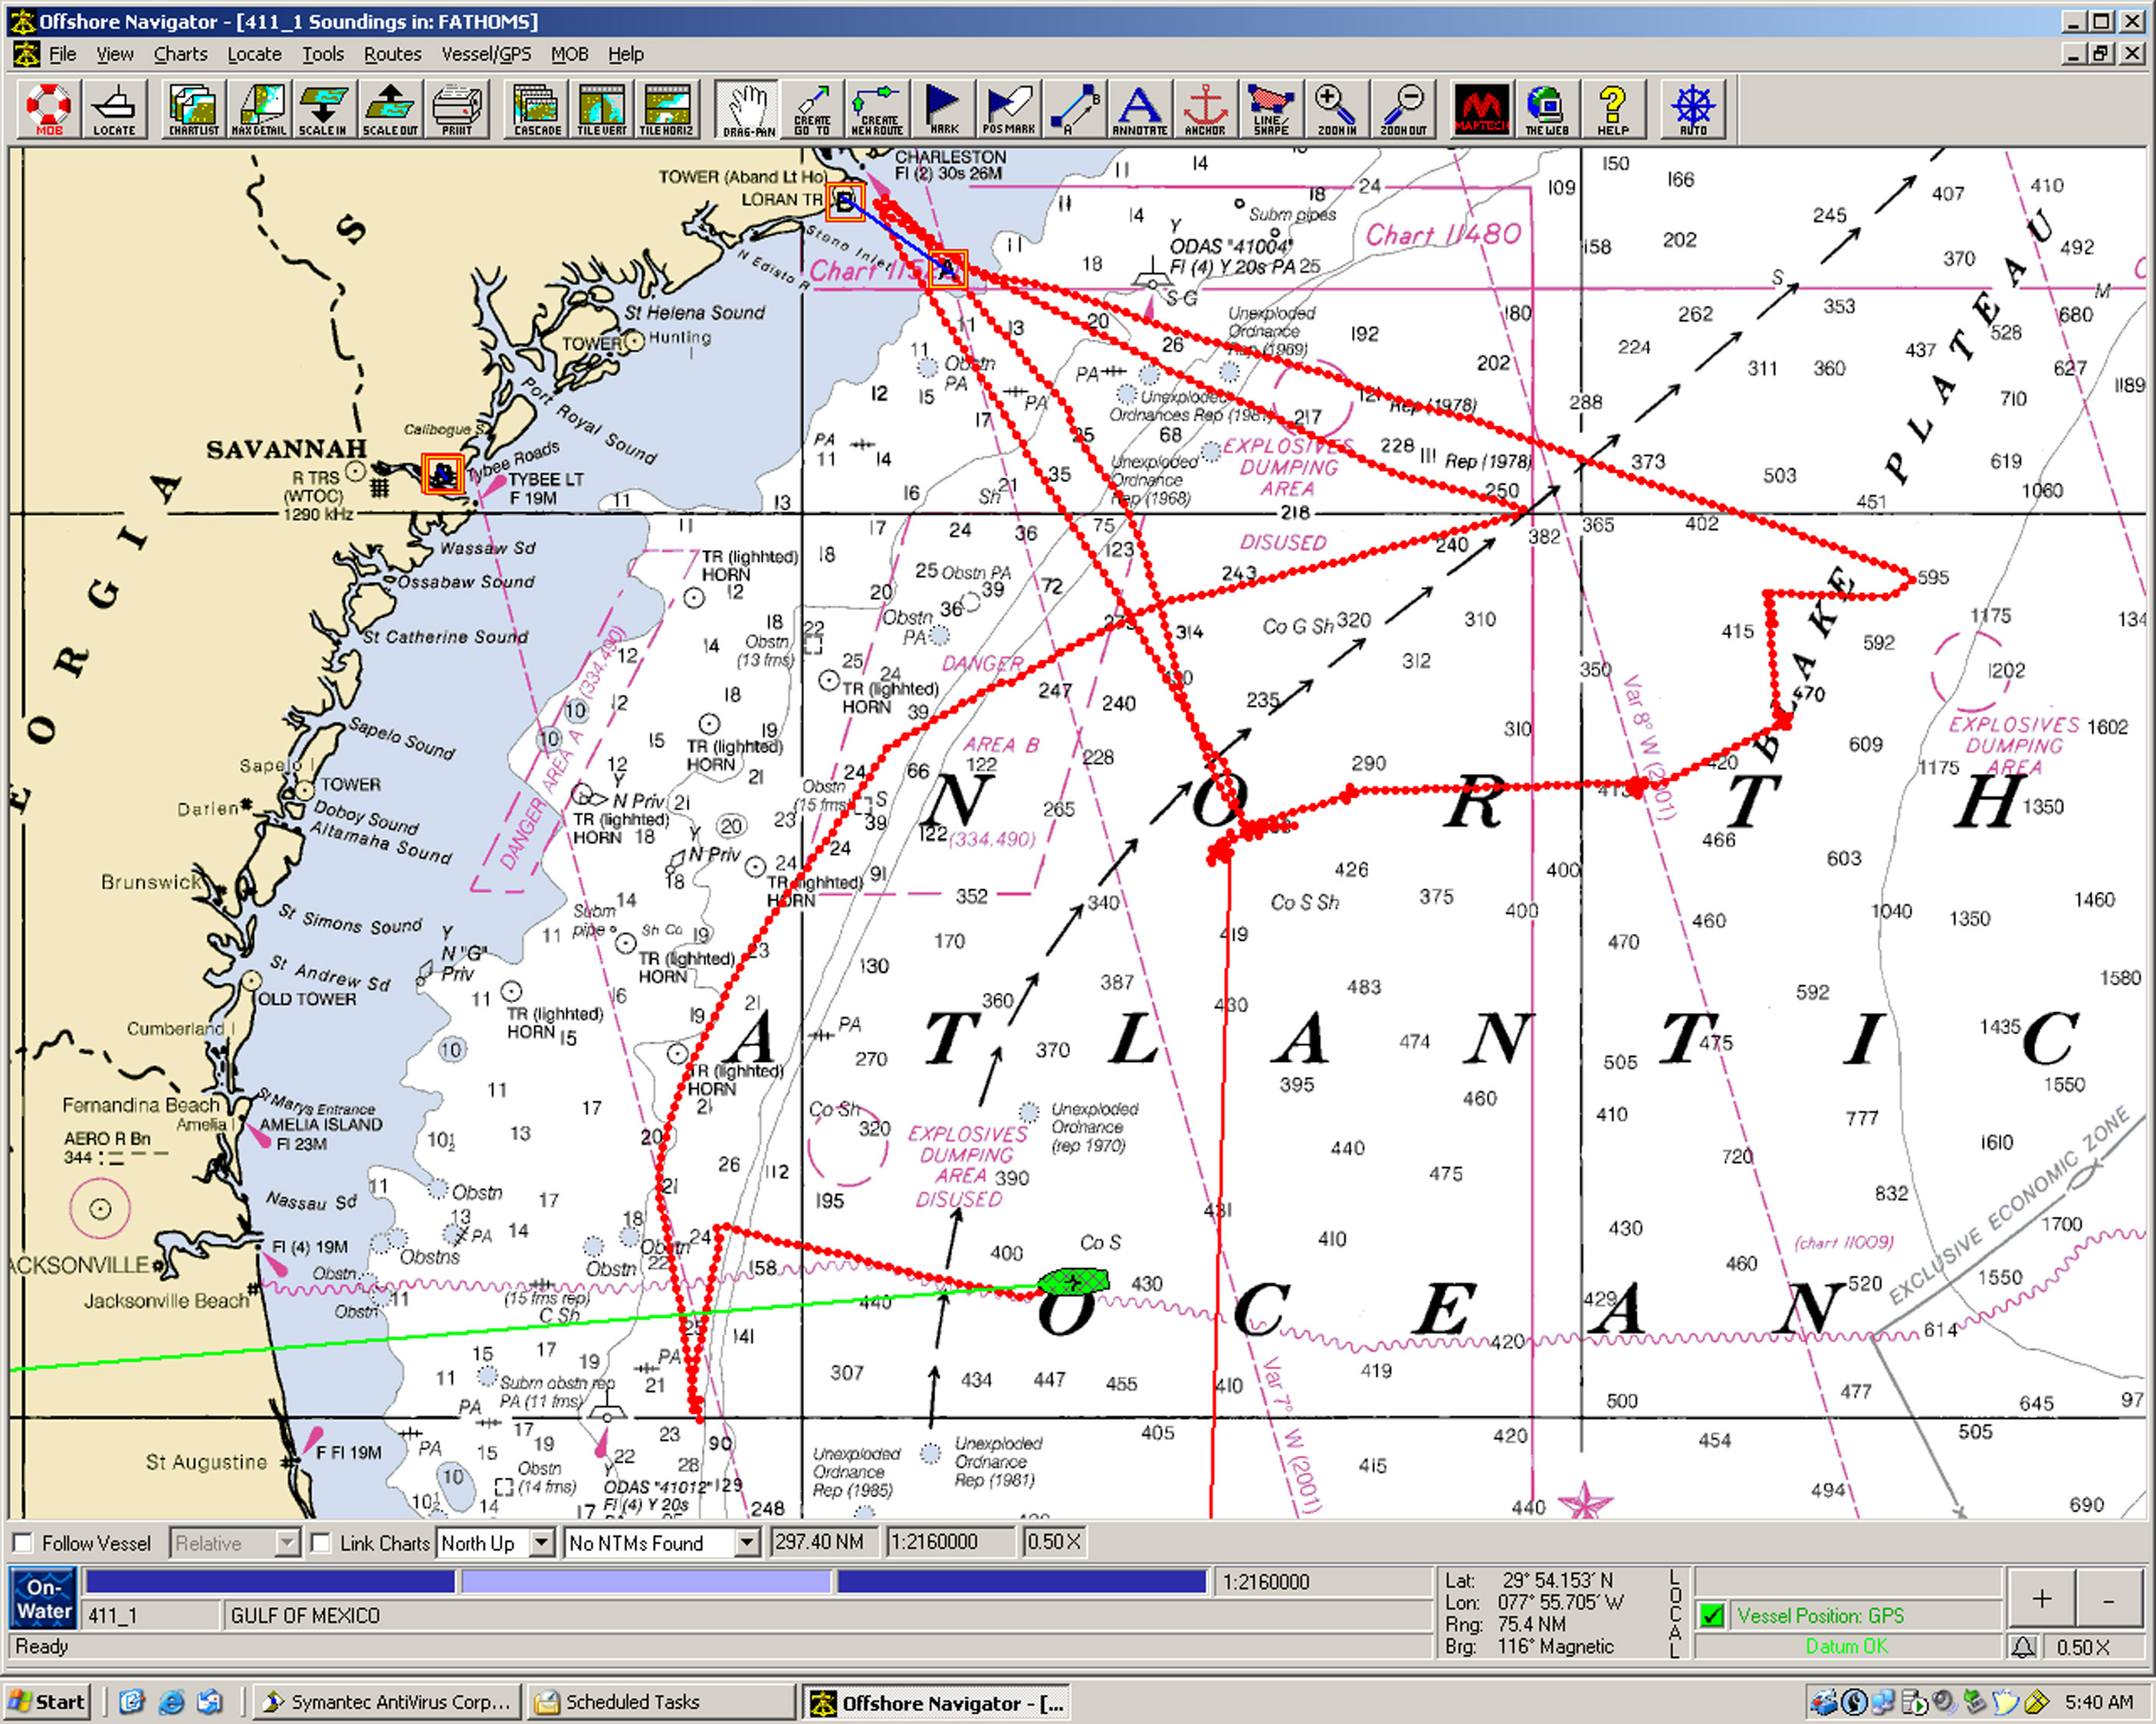This screenshot has width=2156, height=1724.
Task: Click the Scale Out icon
Action: point(390,109)
